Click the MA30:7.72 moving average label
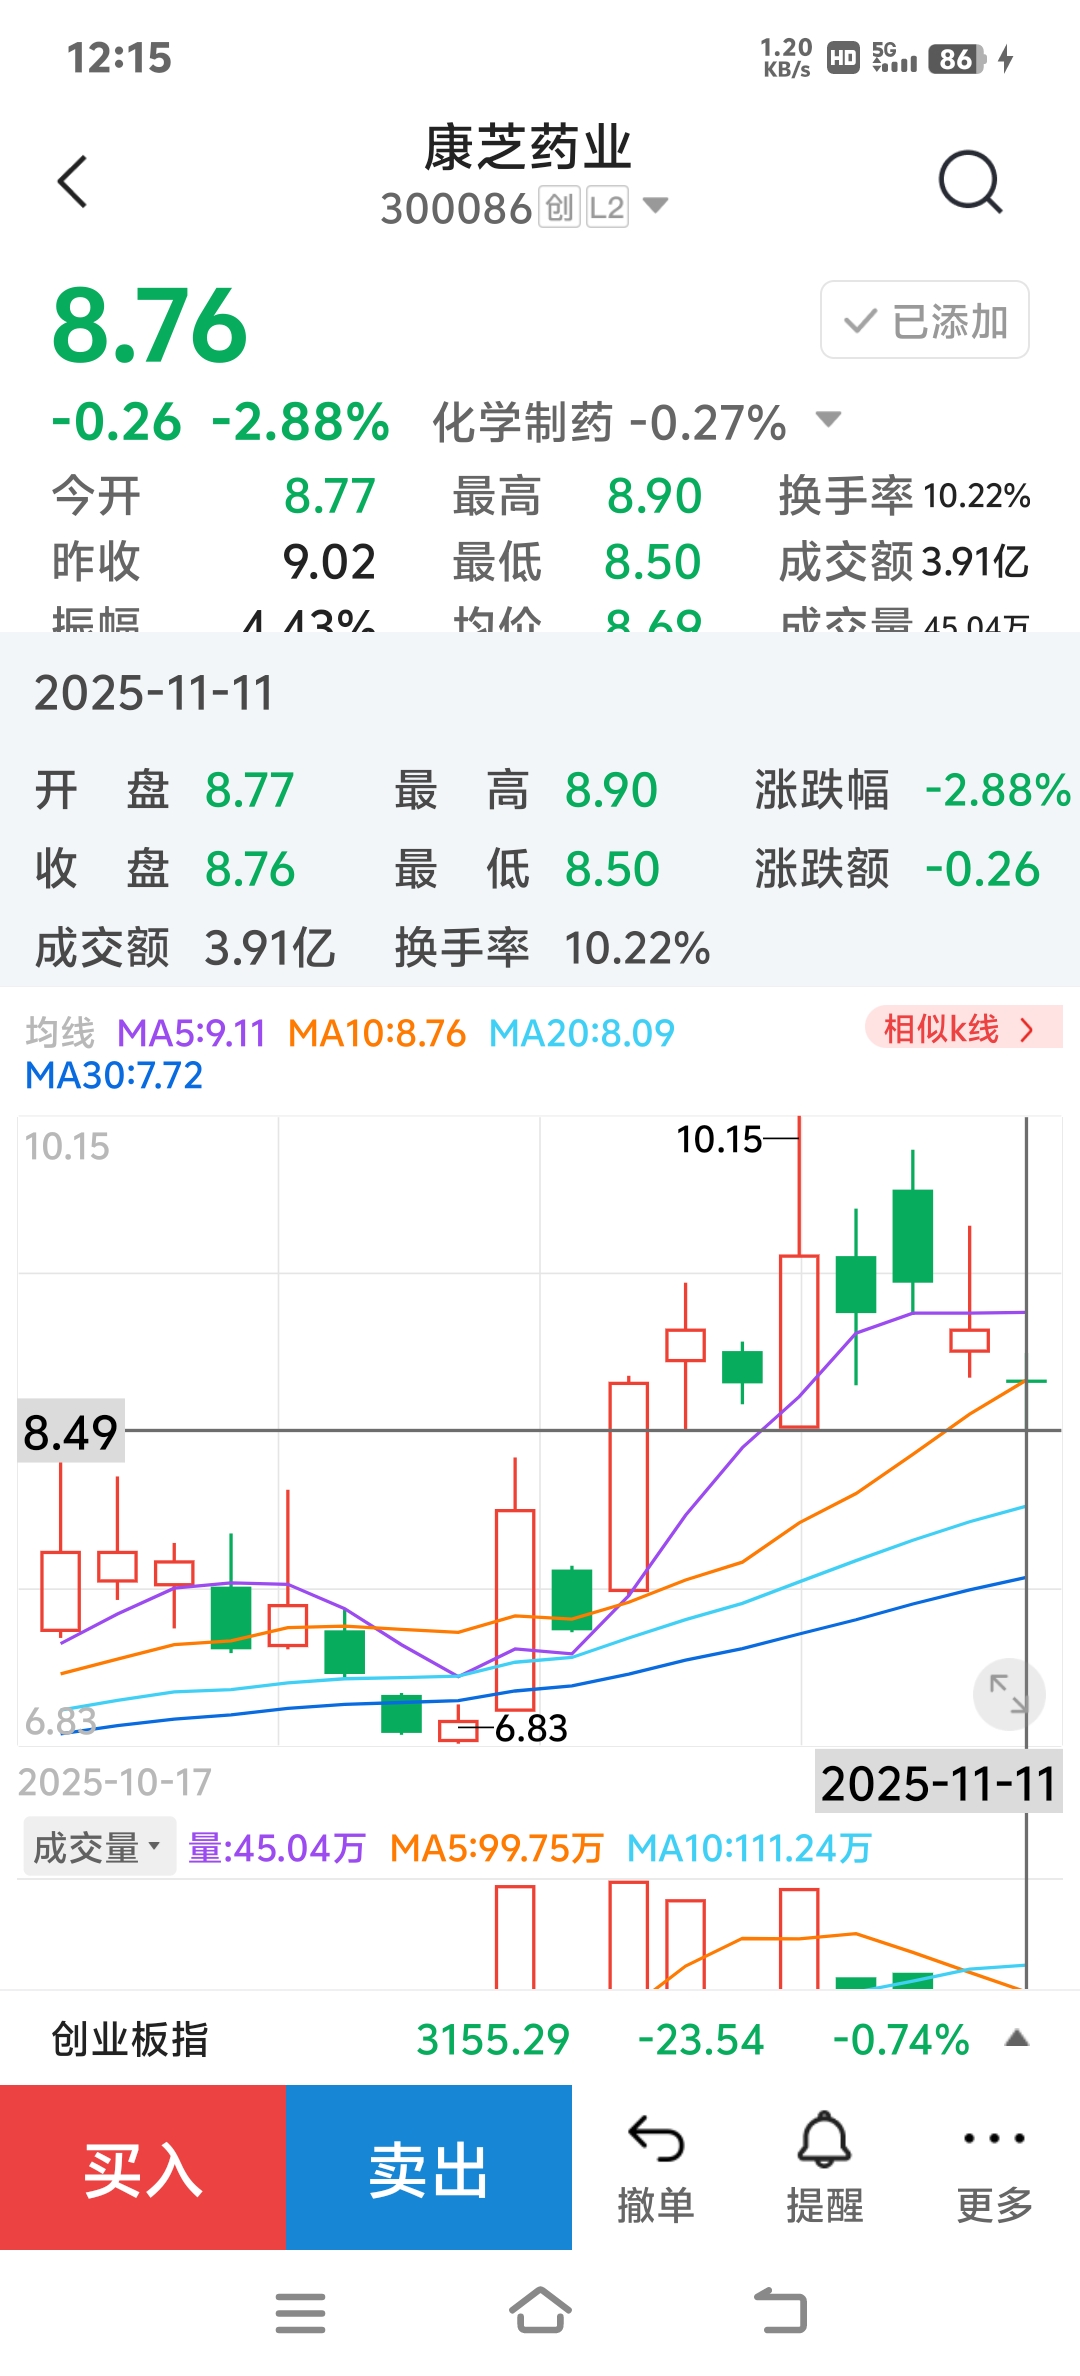 114,1075
